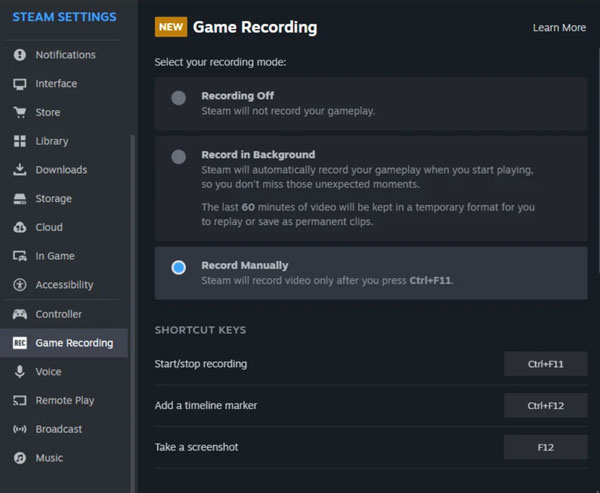
Task: Click the NEW badge beside Game Recording
Action: click(x=171, y=27)
